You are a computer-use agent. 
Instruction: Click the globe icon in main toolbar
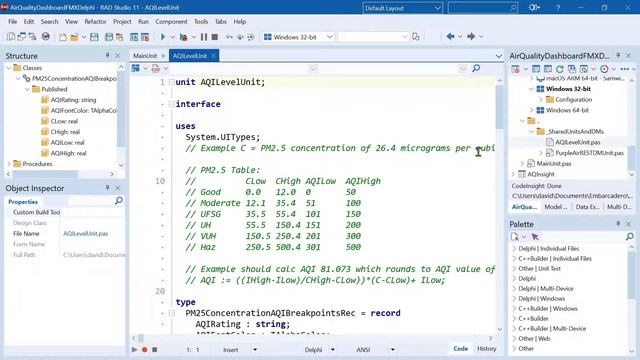(46, 36)
